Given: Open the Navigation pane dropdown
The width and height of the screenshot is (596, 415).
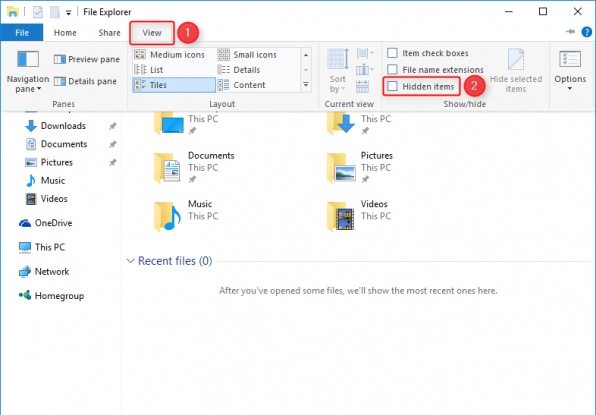Looking at the screenshot, I should tap(28, 71).
